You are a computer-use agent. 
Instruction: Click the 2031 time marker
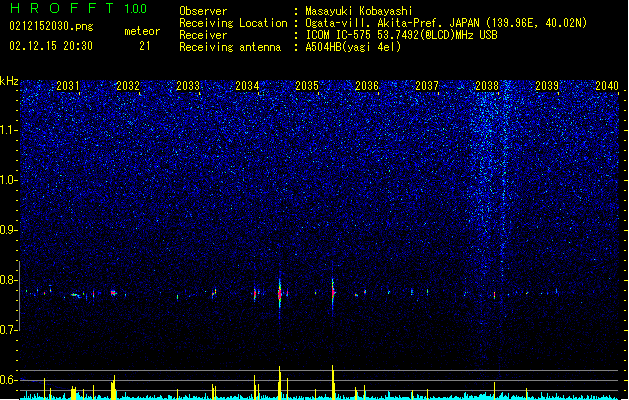[x=68, y=86]
